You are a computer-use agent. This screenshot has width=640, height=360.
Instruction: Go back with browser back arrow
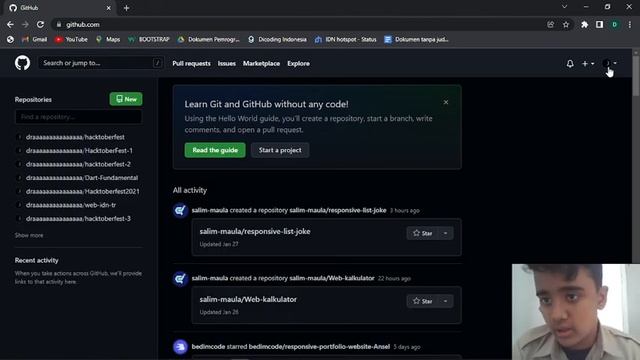pyautogui.click(x=10, y=24)
